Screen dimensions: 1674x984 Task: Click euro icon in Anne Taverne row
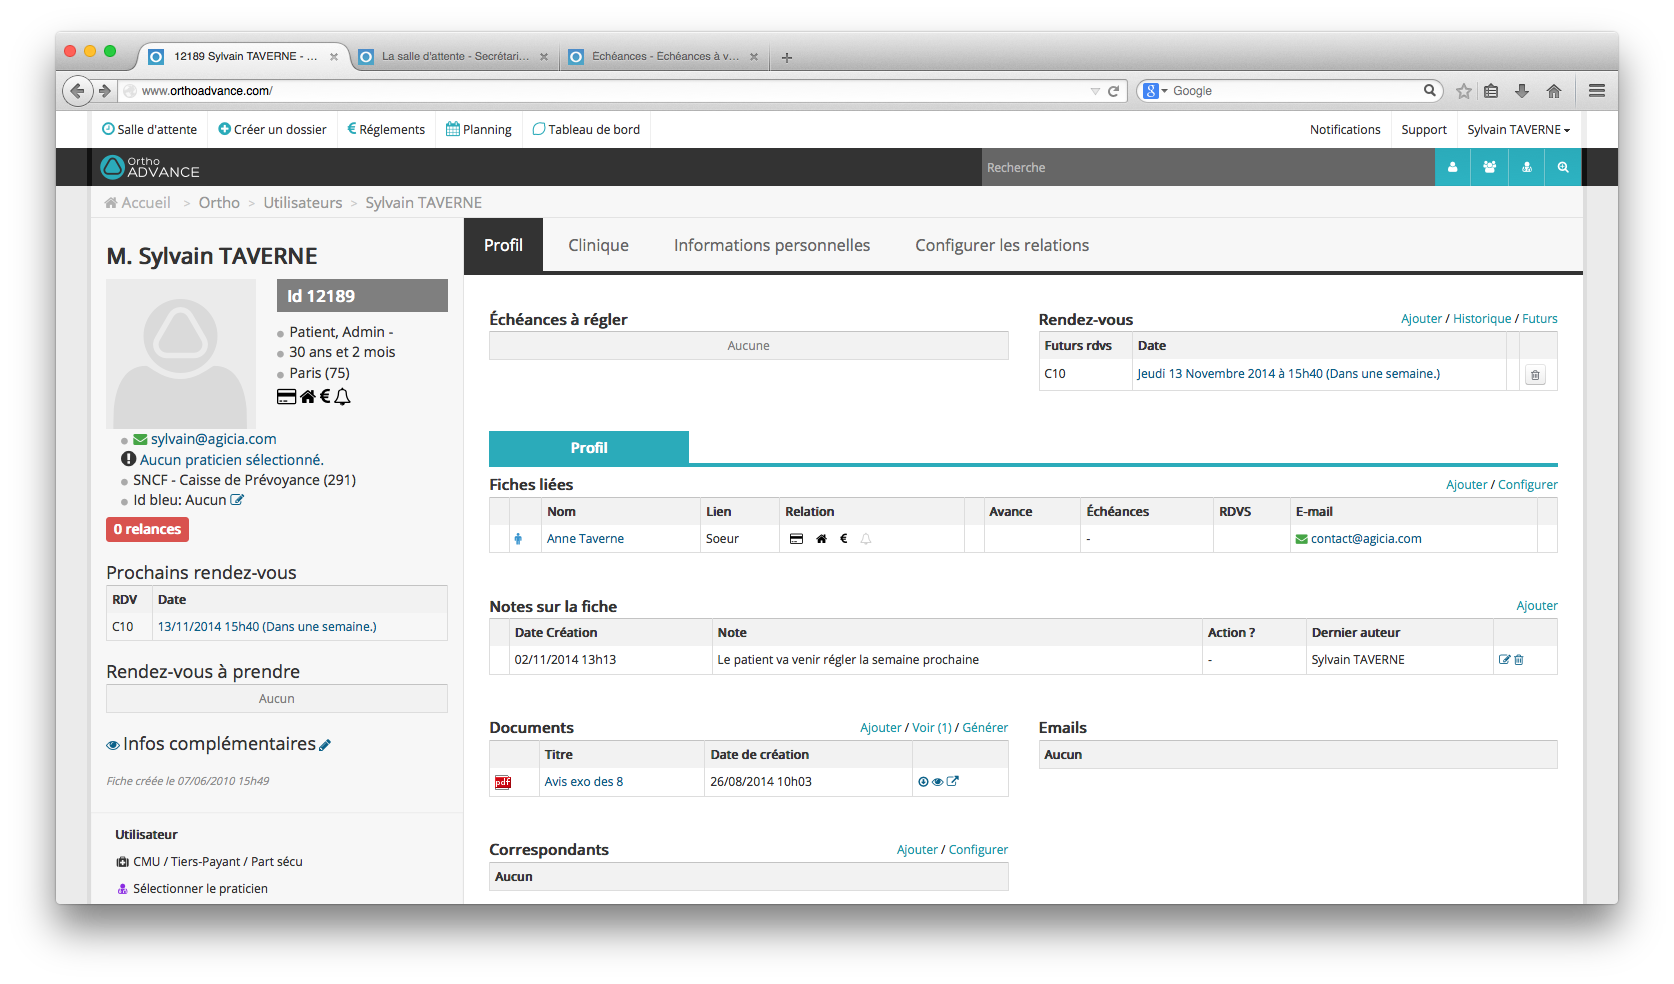[x=844, y=539]
